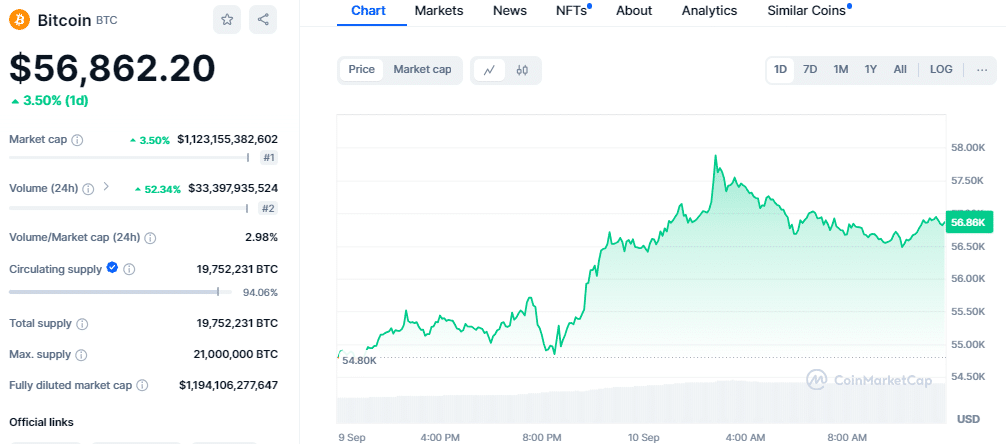Show Total supply info icon
The width and height of the screenshot is (1006, 444).
coord(82,324)
